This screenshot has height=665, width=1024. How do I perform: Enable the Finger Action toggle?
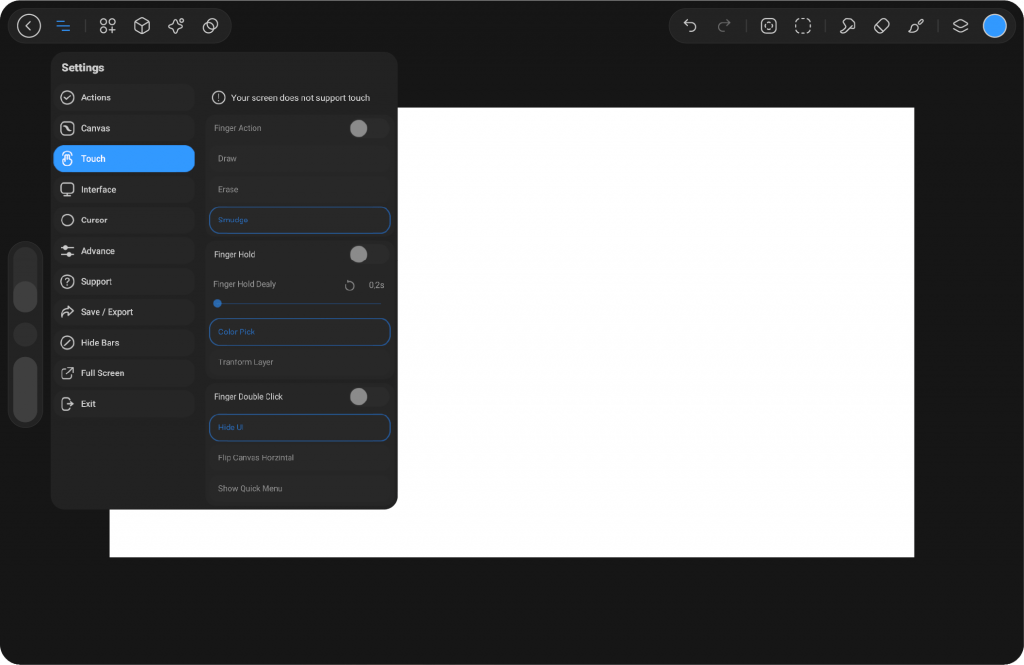point(368,128)
